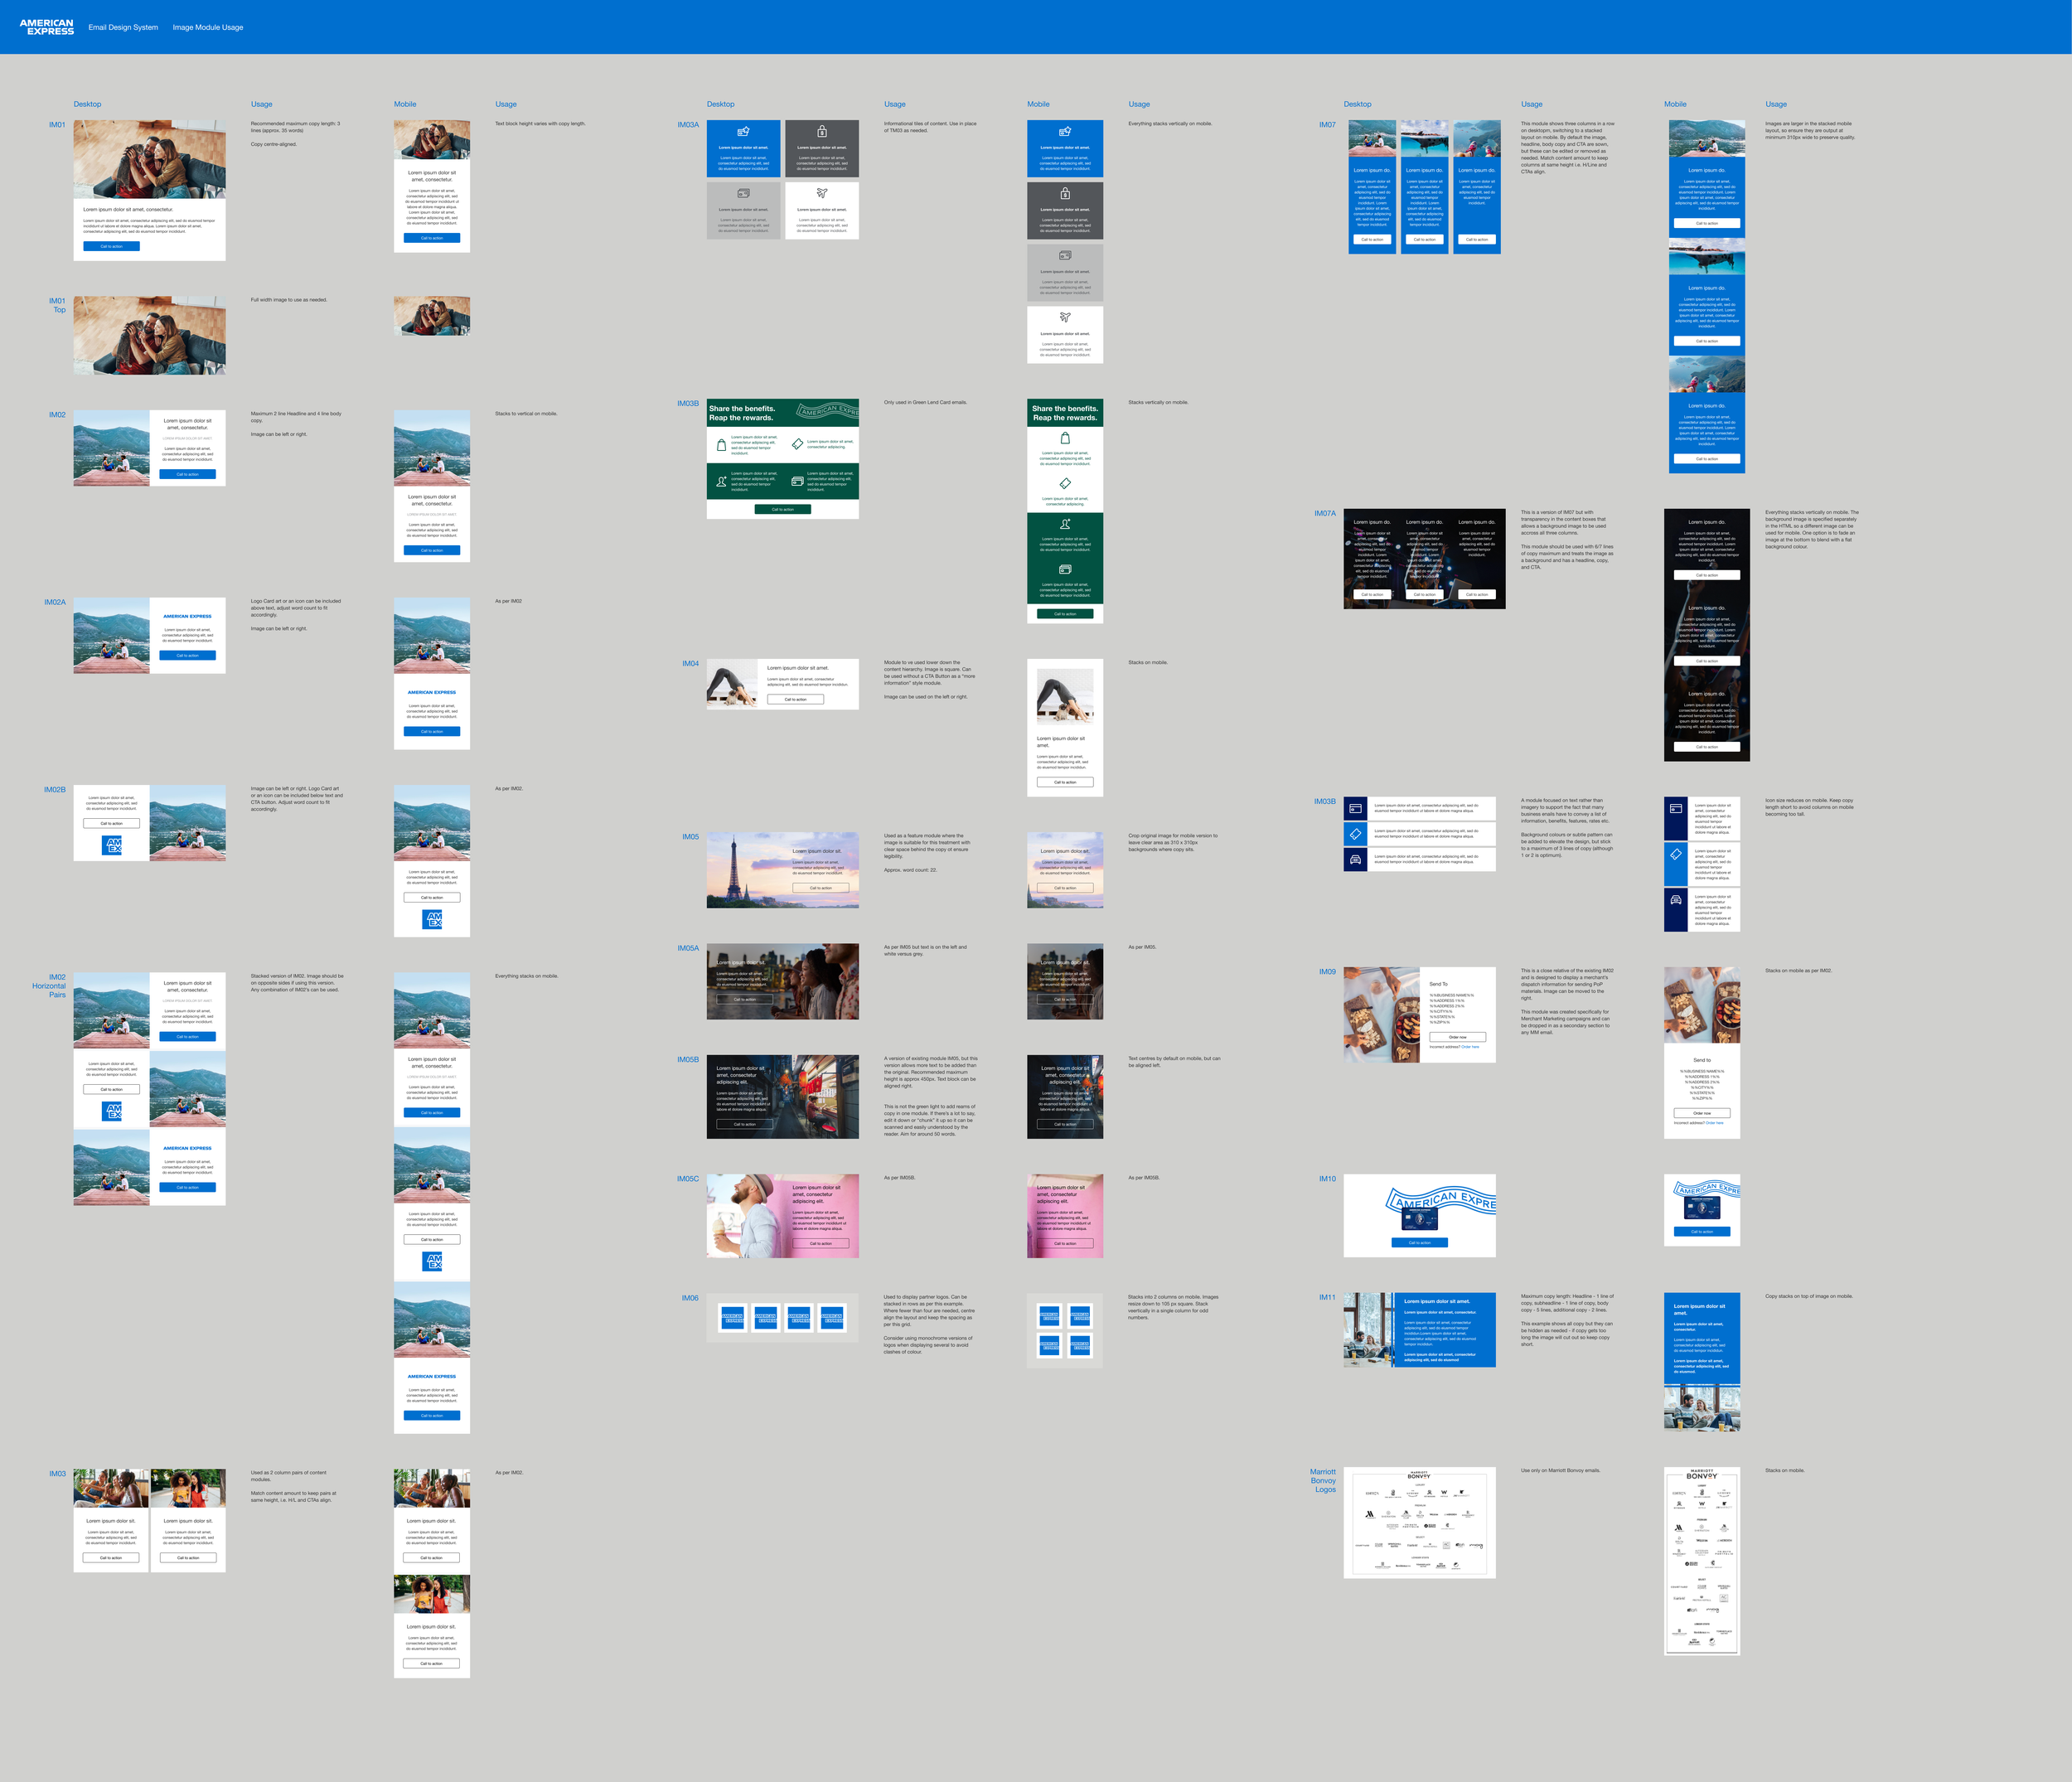Viewport: 2072px width, 1782px height.
Task: Click the car icon in navy IM03B mobile list
Action: point(1676,899)
